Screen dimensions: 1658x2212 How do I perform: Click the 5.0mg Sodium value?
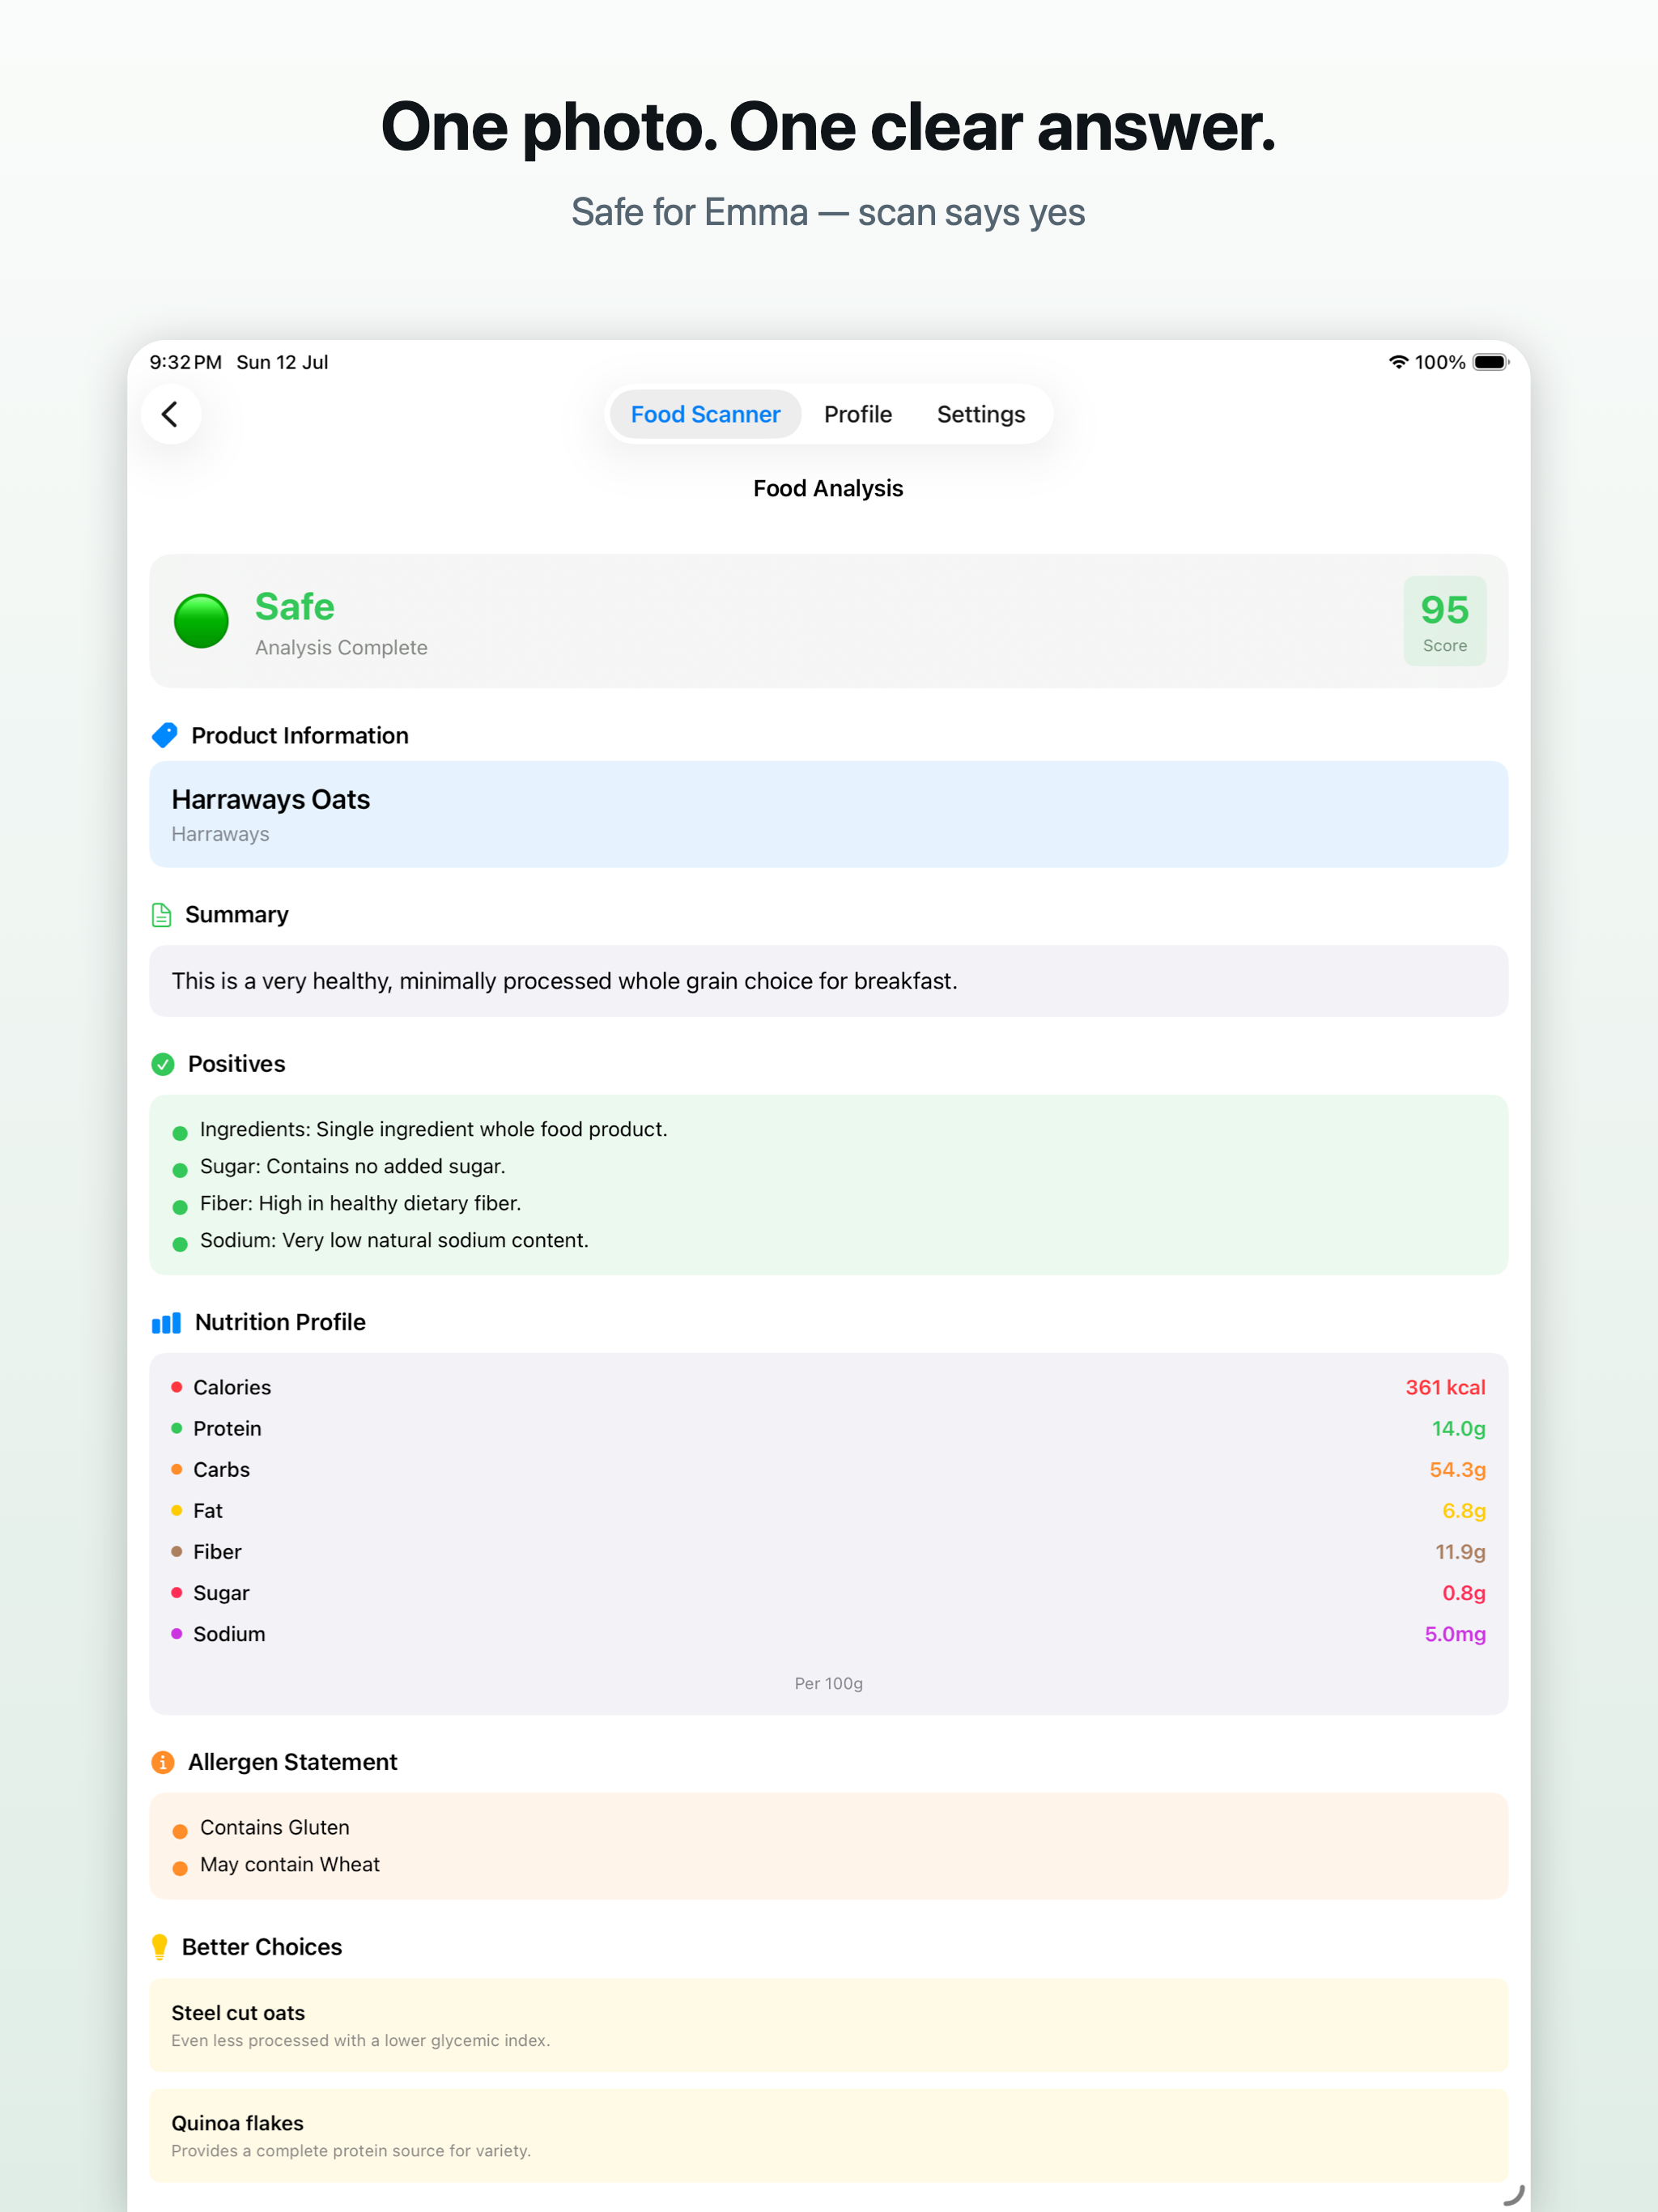click(x=1455, y=1633)
